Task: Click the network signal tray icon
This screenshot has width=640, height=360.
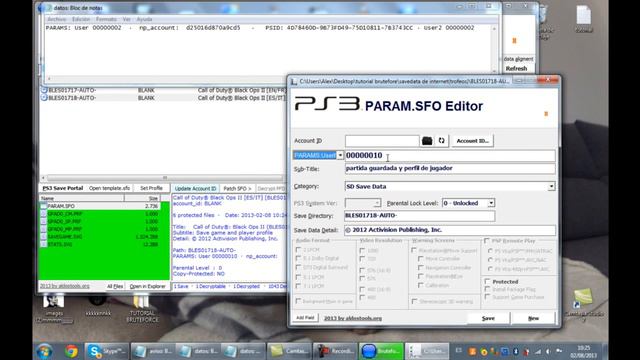Action: click(x=538, y=351)
